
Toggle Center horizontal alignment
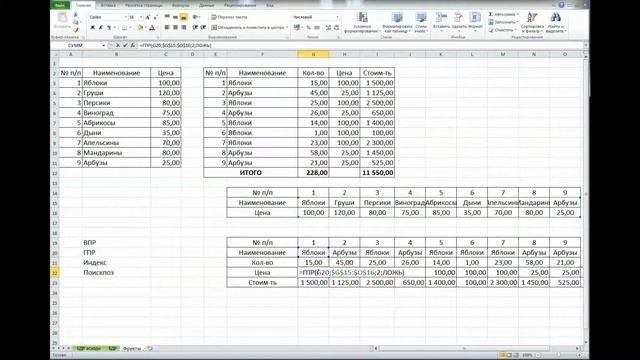click(x=175, y=27)
